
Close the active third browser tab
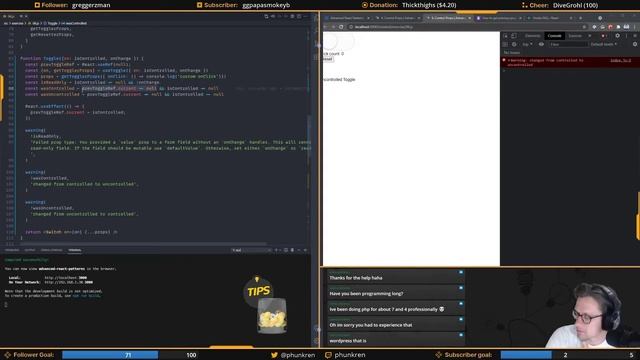(469, 18)
